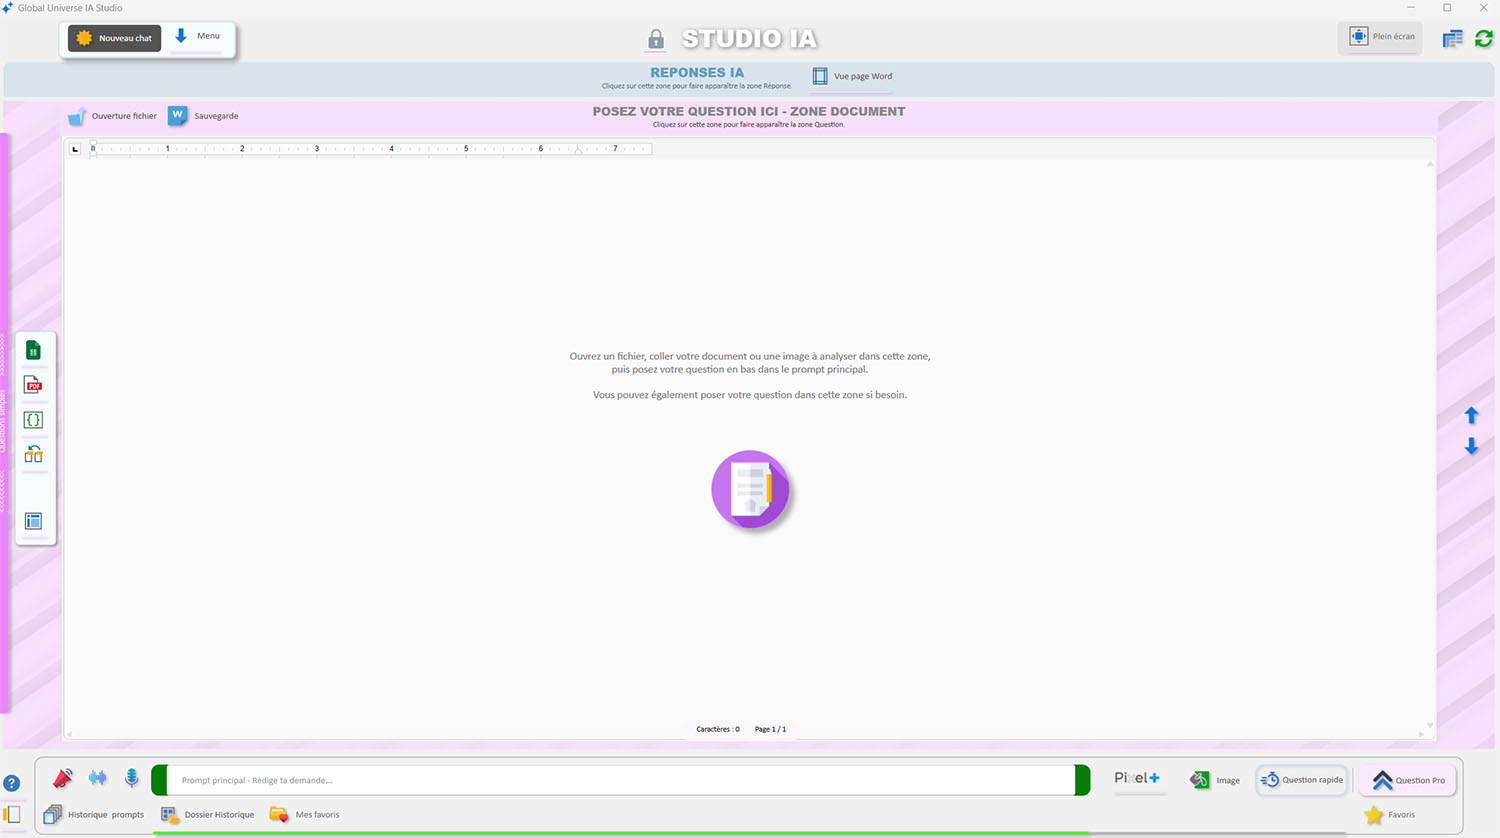The height and width of the screenshot is (838, 1500).
Task: Click the Question rapide button
Action: [1302, 780]
